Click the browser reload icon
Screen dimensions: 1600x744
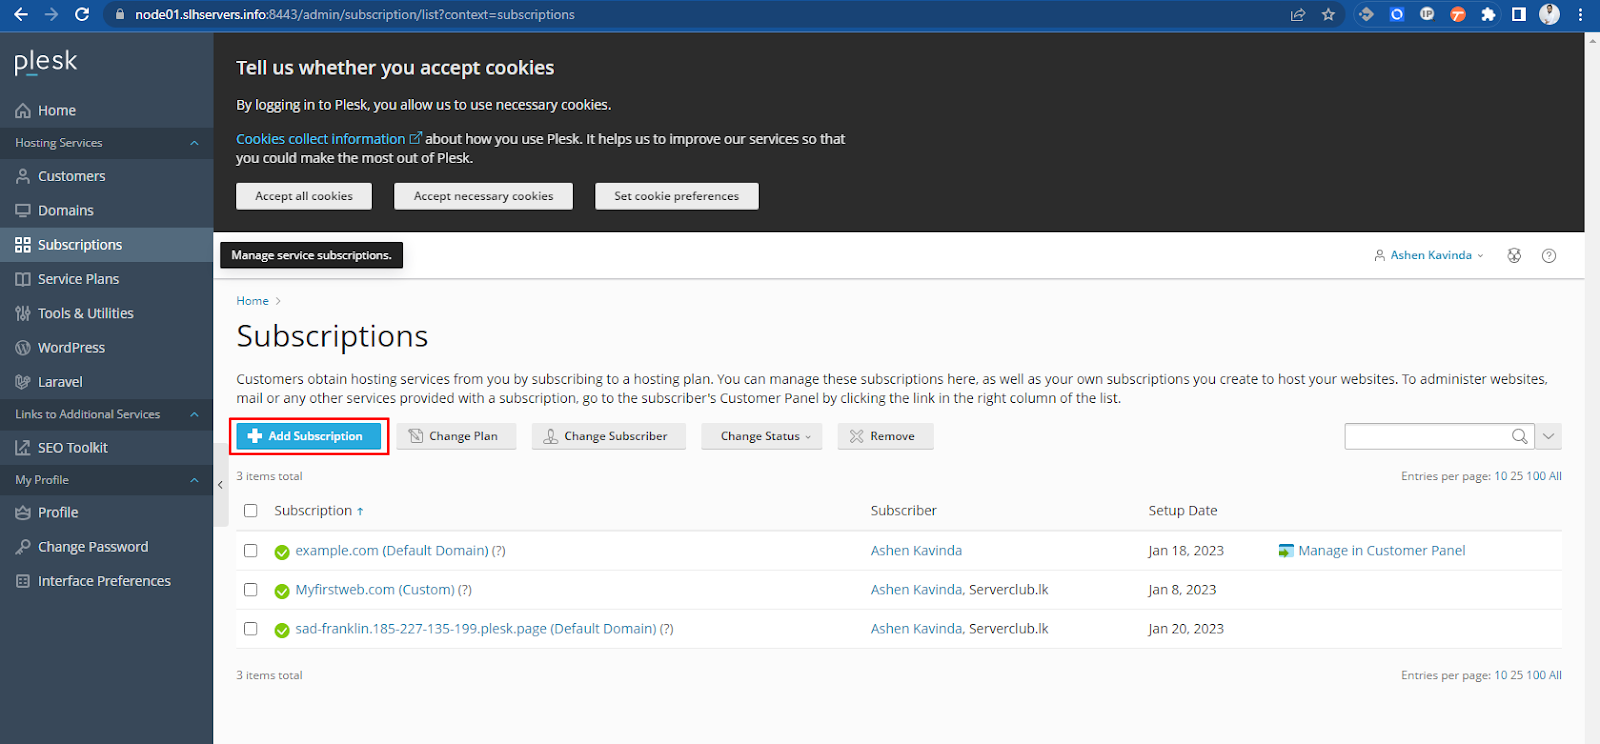click(82, 14)
